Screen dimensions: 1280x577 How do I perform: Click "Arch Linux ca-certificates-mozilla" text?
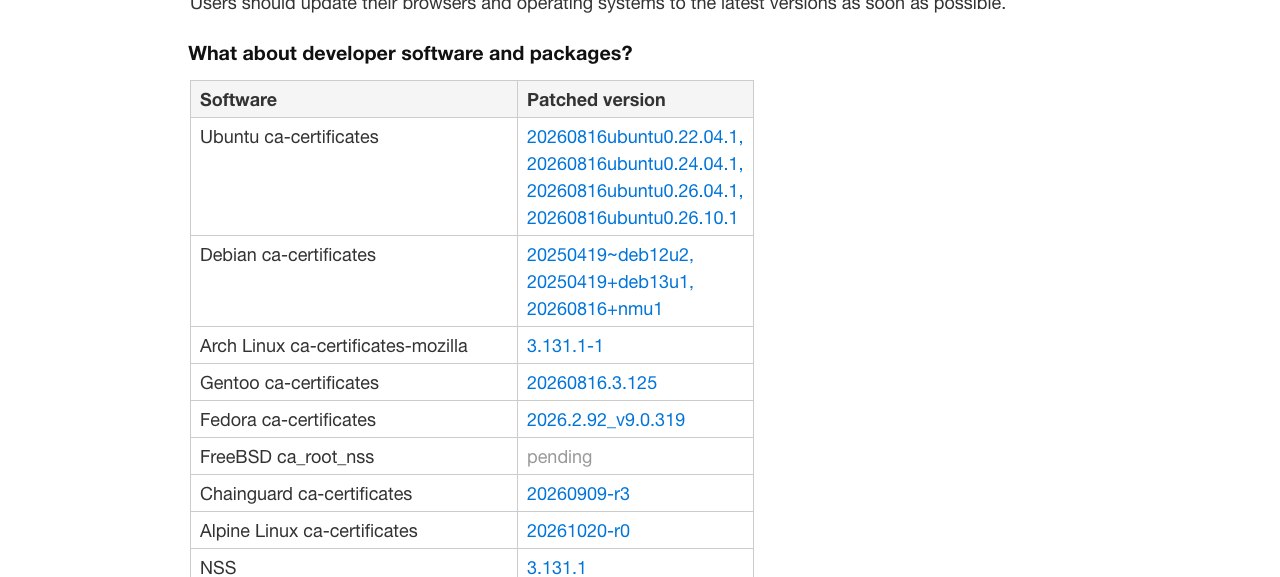(334, 346)
